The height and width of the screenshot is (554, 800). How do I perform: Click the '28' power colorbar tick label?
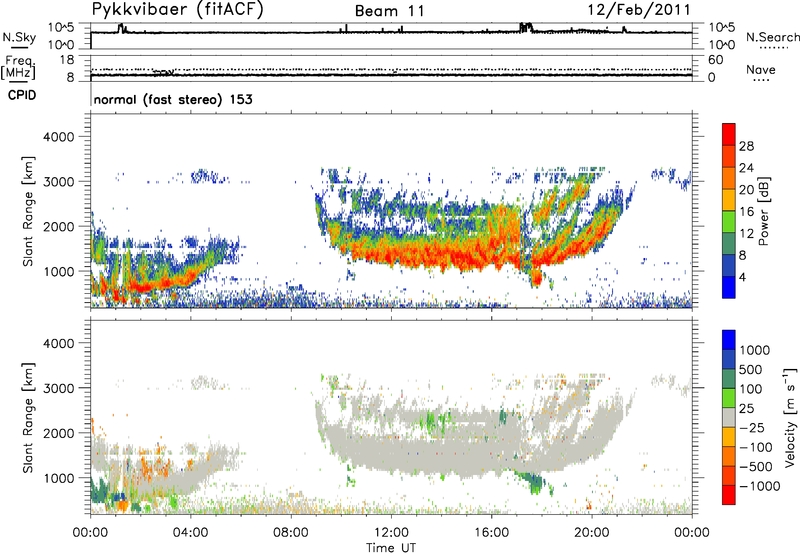click(x=746, y=146)
